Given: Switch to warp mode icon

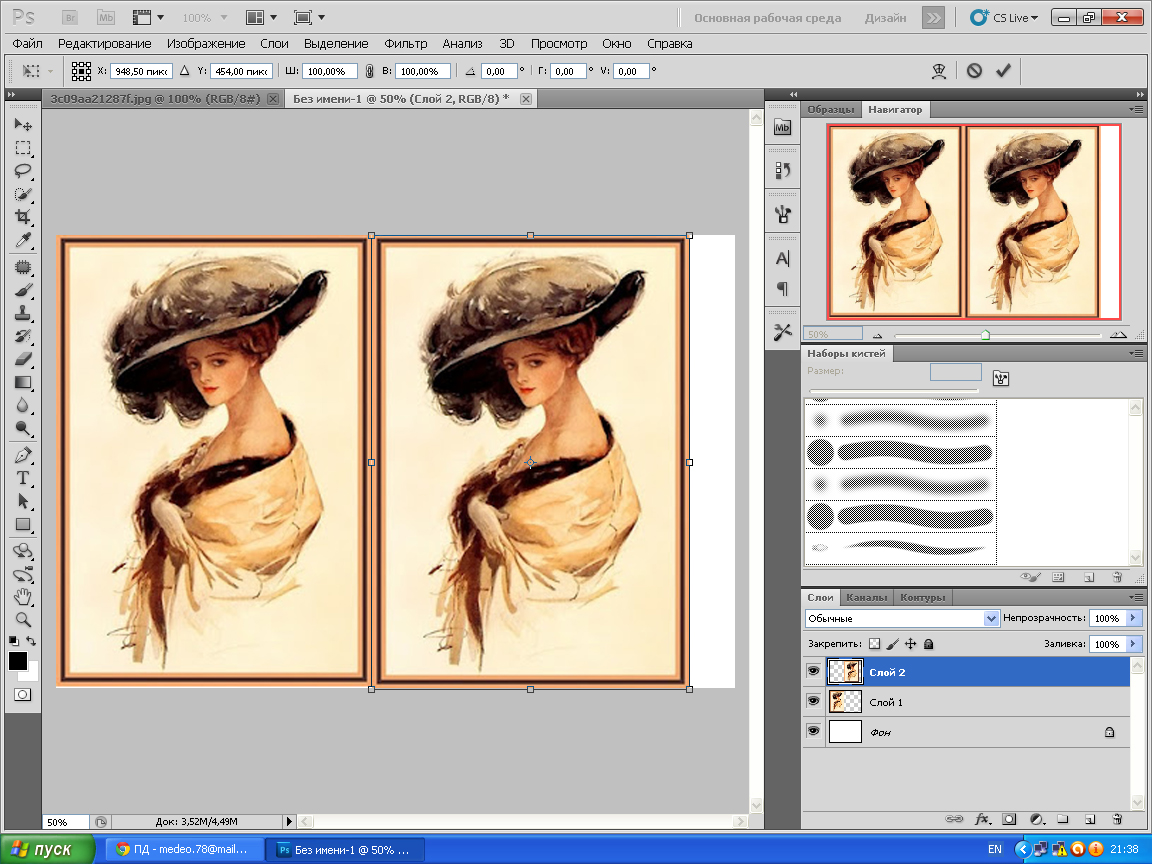Looking at the screenshot, I should tap(938, 71).
